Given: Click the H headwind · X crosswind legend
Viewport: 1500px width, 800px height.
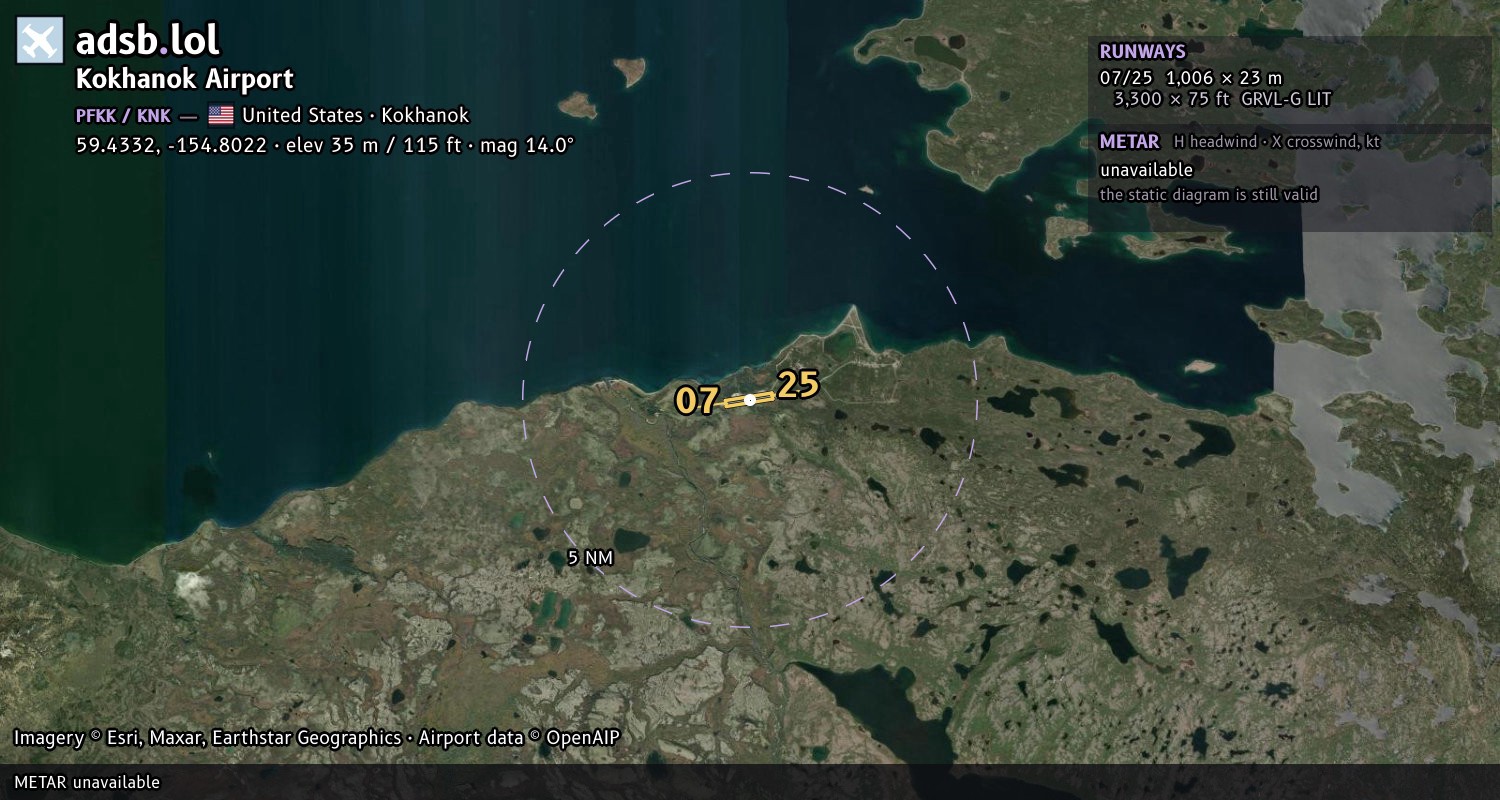Looking at the screenshot, I should point(1277,142).
